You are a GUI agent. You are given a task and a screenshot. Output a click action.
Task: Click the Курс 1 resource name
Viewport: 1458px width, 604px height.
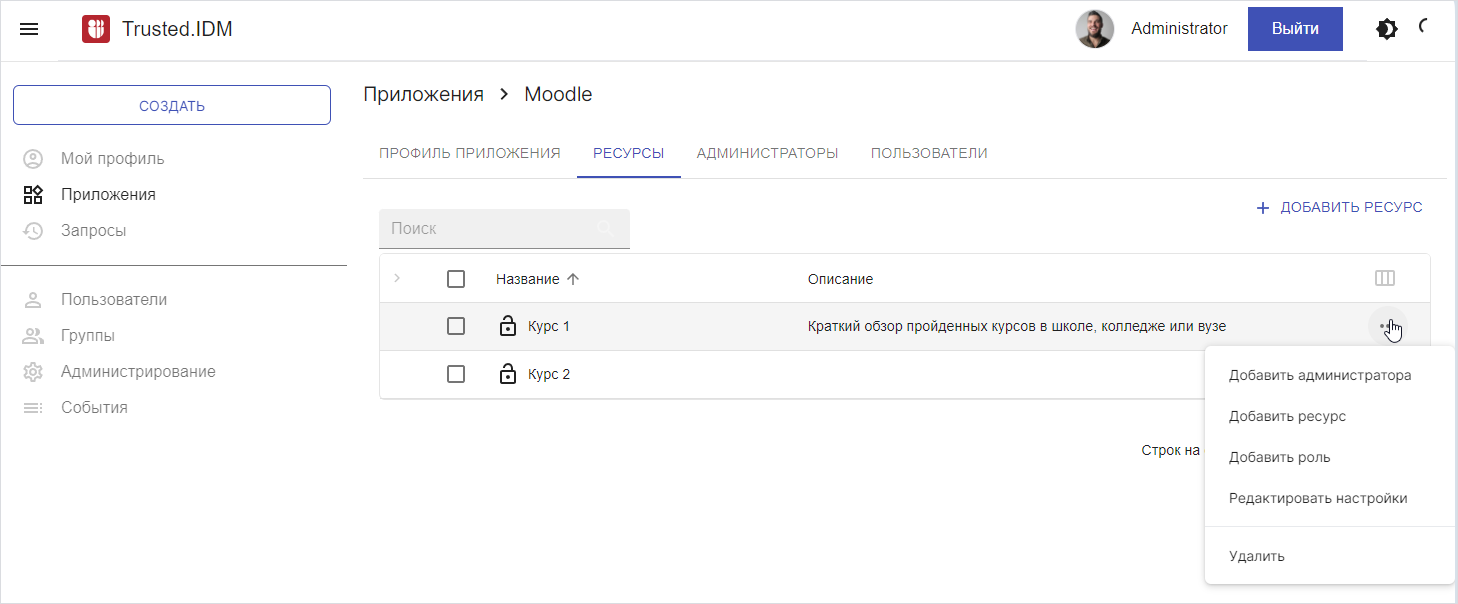[549, 326]
